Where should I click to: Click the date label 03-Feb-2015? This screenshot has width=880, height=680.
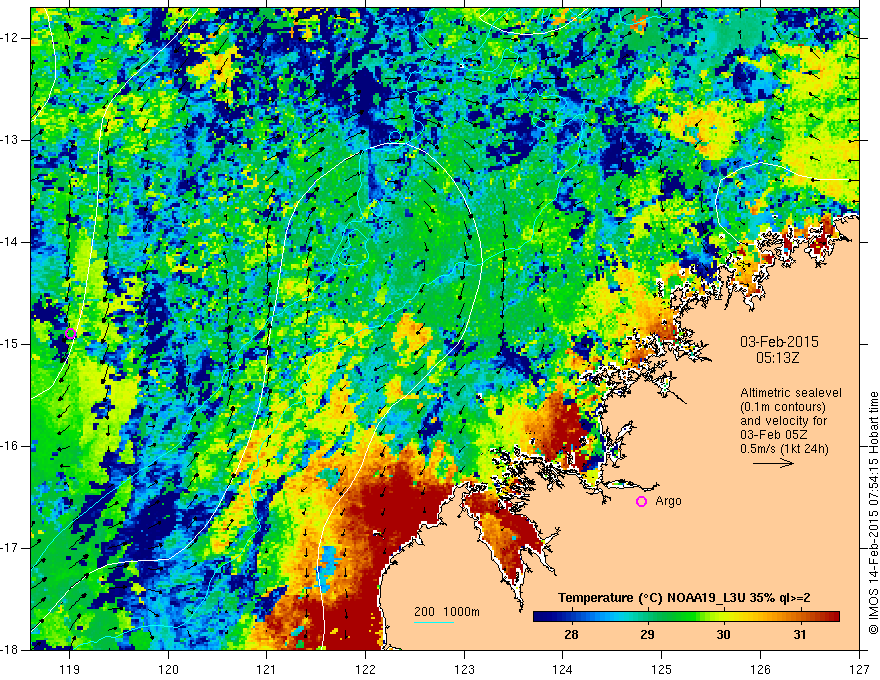tap(779, 342)
